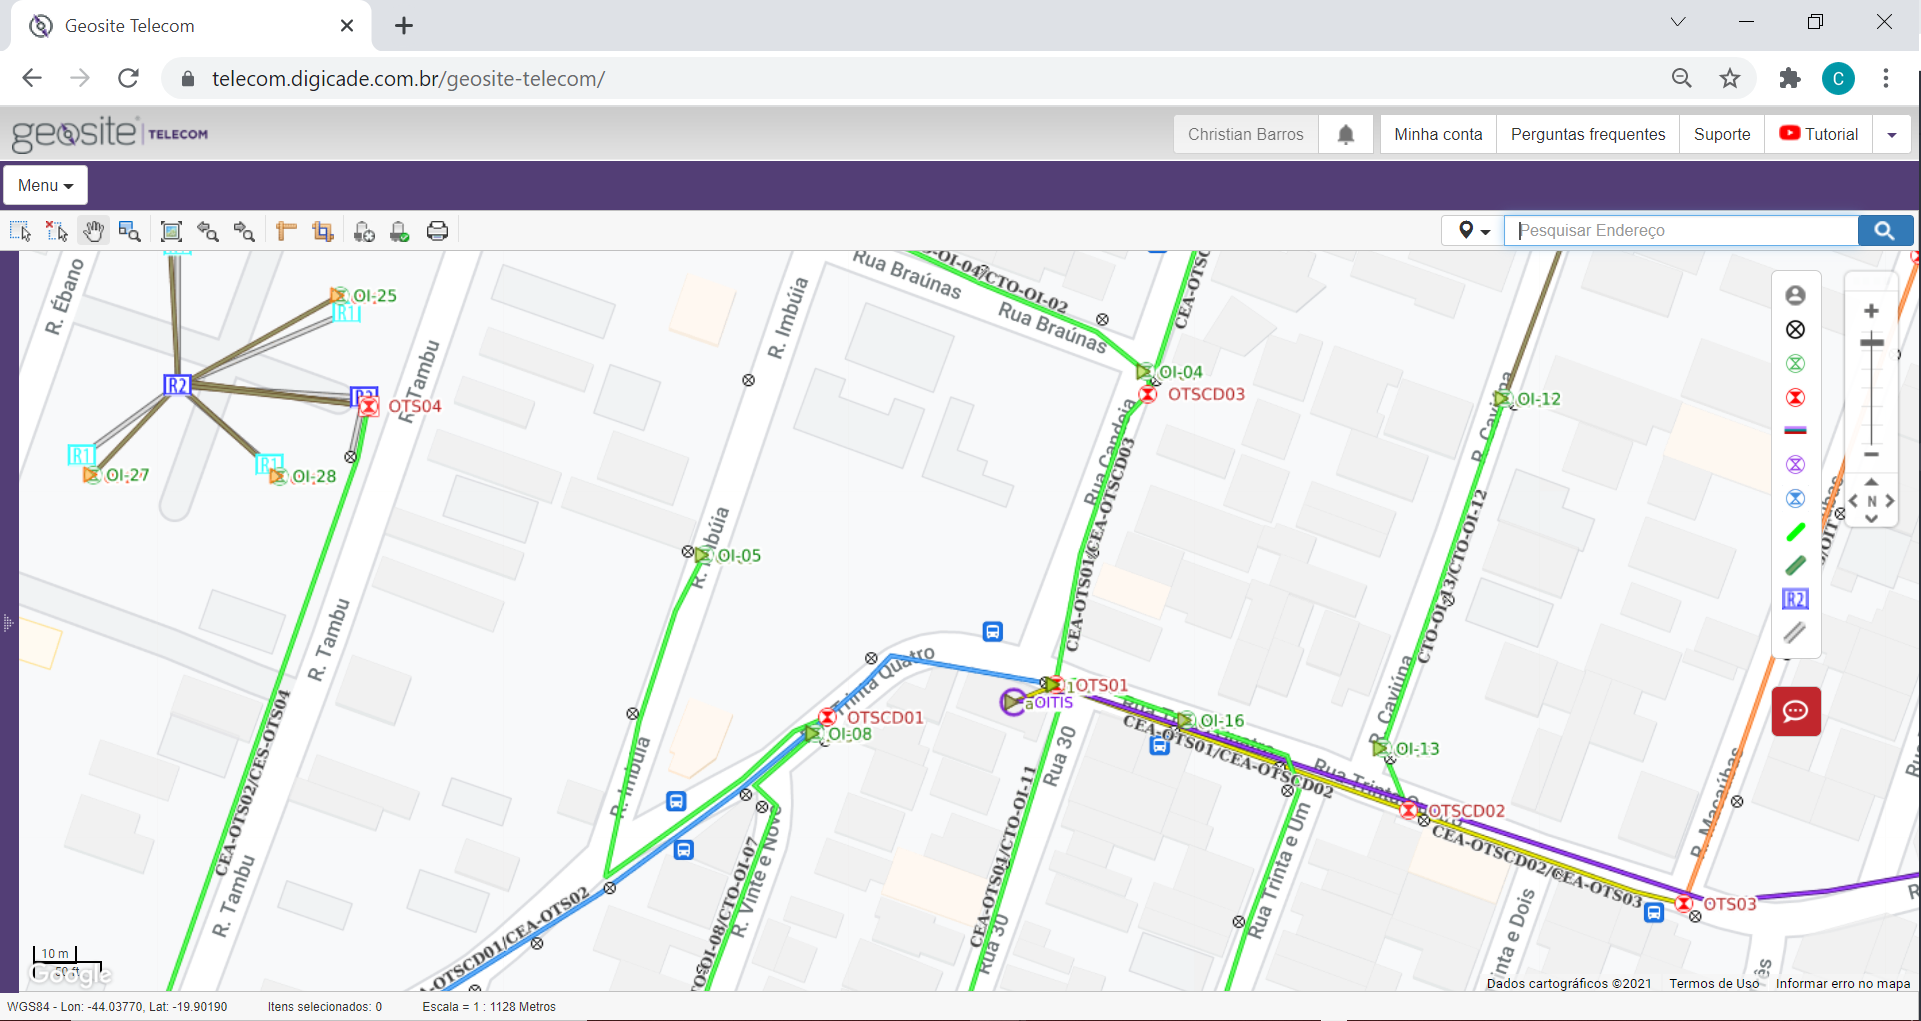
Task: Click the blue address search button
Action: [1885, 231]
